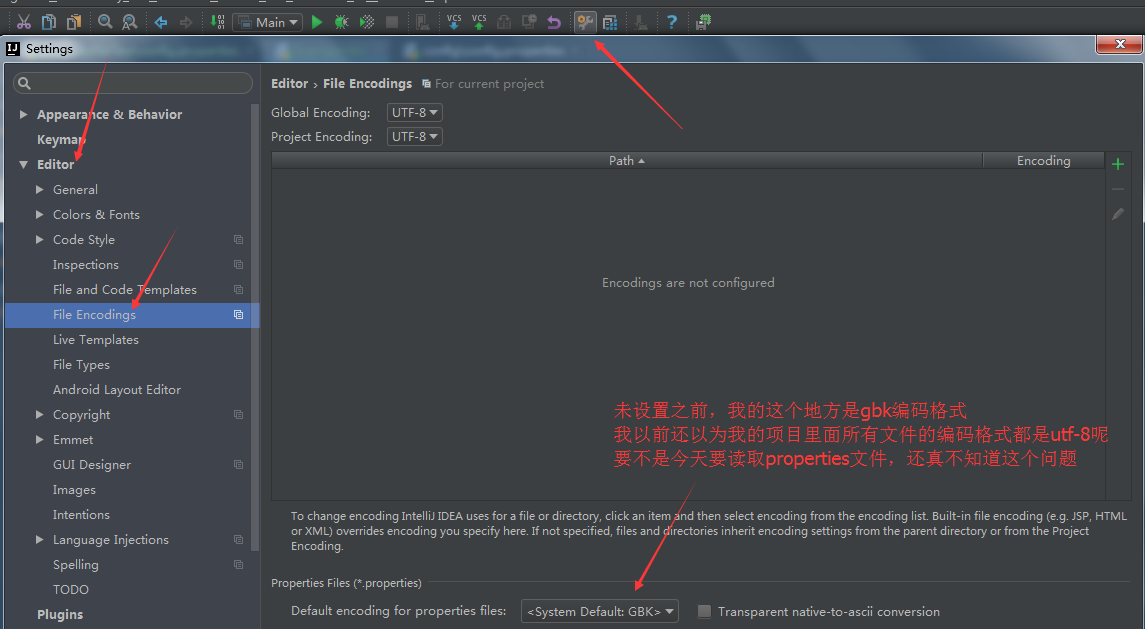The width and height of the screenshot is (1145, 629).
Task: Click the Make Project binary-arrow icon
Action: pyautogui.click(x=218, y=22)
